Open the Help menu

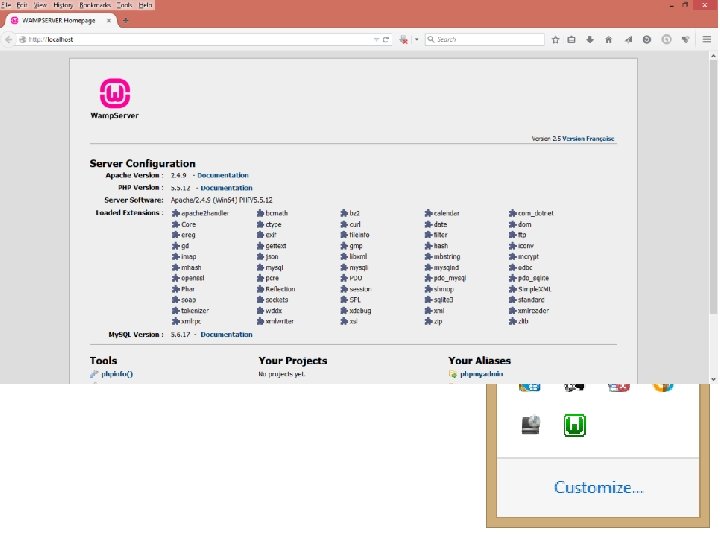point(145,5)
